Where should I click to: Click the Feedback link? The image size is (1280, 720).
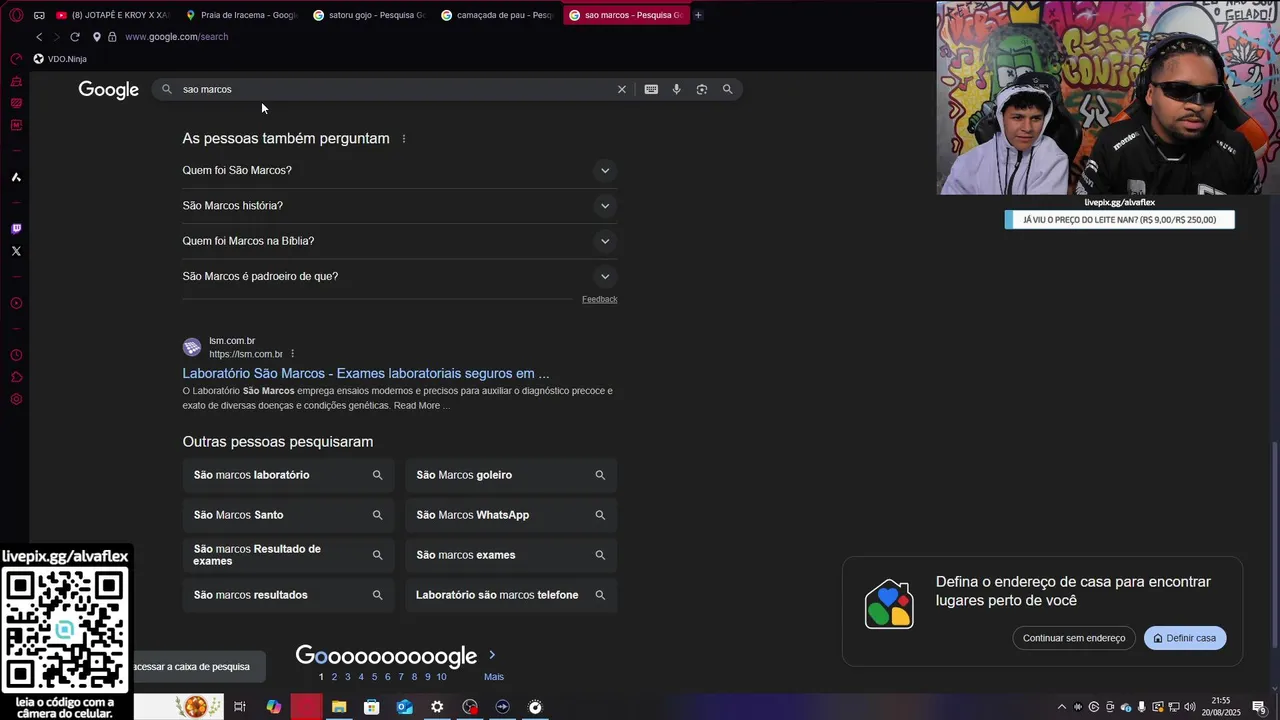(x=599, y=299)
